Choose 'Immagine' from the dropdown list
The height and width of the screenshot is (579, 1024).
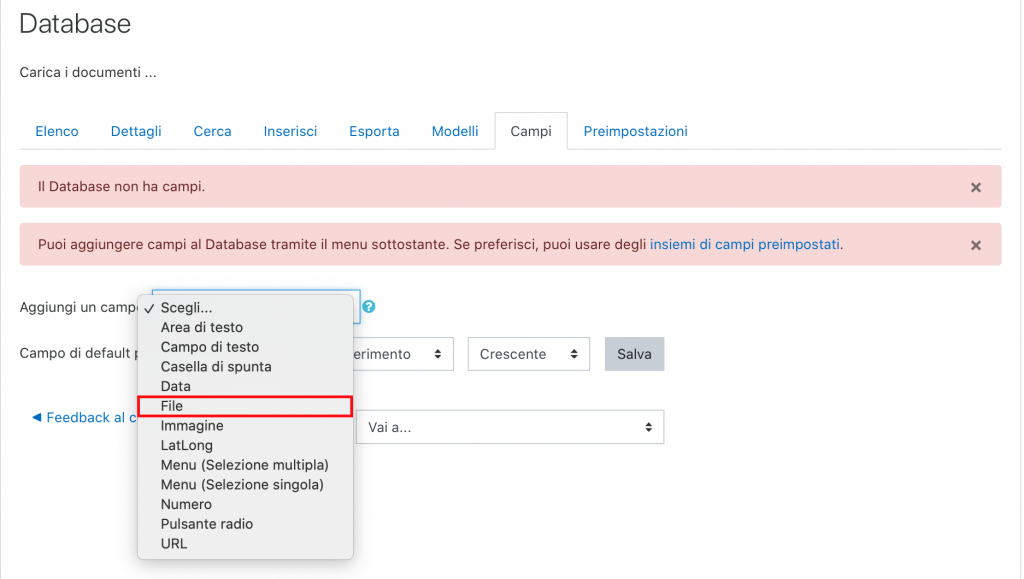[246, 426]
